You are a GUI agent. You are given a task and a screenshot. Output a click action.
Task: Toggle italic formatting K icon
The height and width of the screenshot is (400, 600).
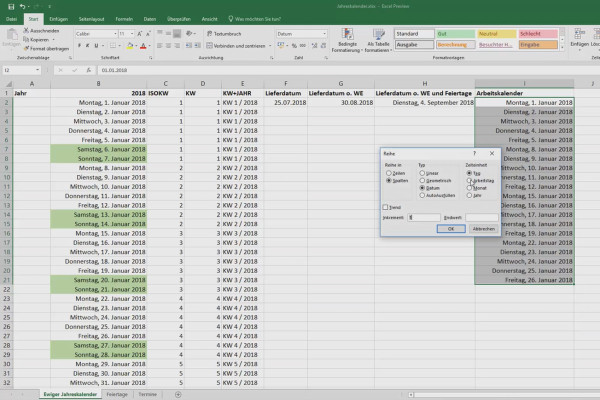(88, 46)
